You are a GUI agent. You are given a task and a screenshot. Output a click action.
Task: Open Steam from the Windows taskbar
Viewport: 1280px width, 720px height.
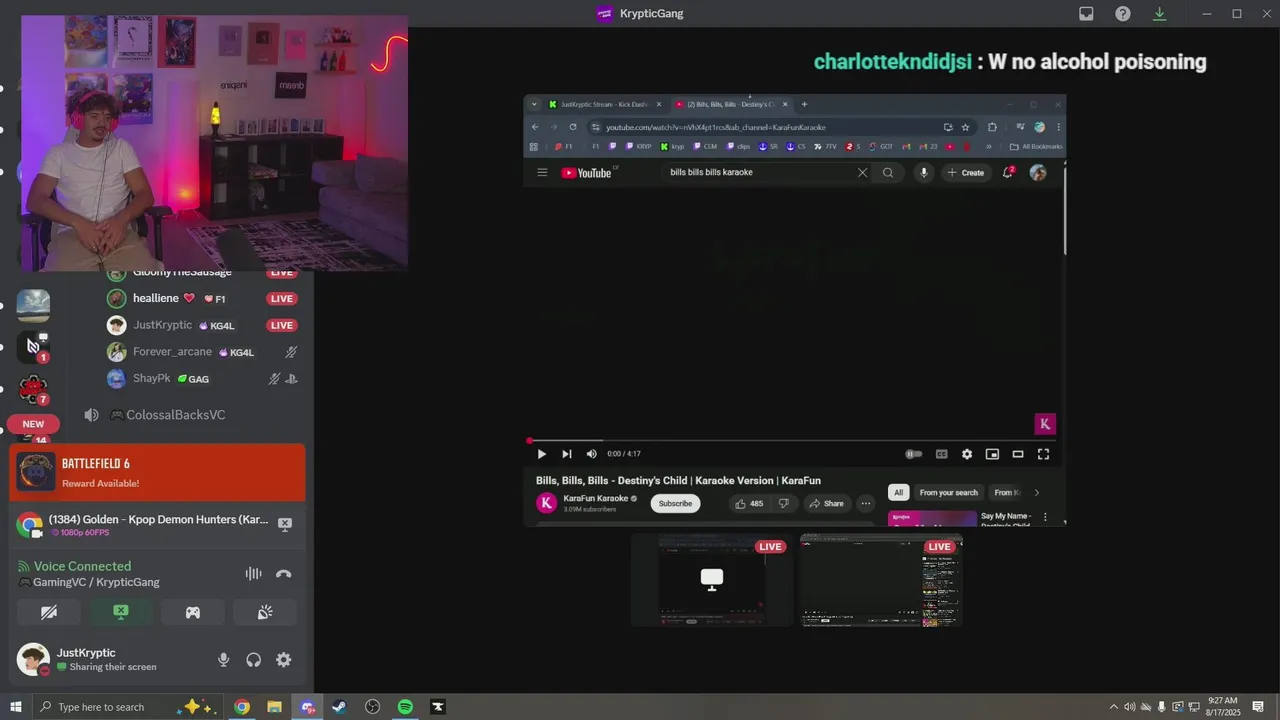[x=339, y=707]
